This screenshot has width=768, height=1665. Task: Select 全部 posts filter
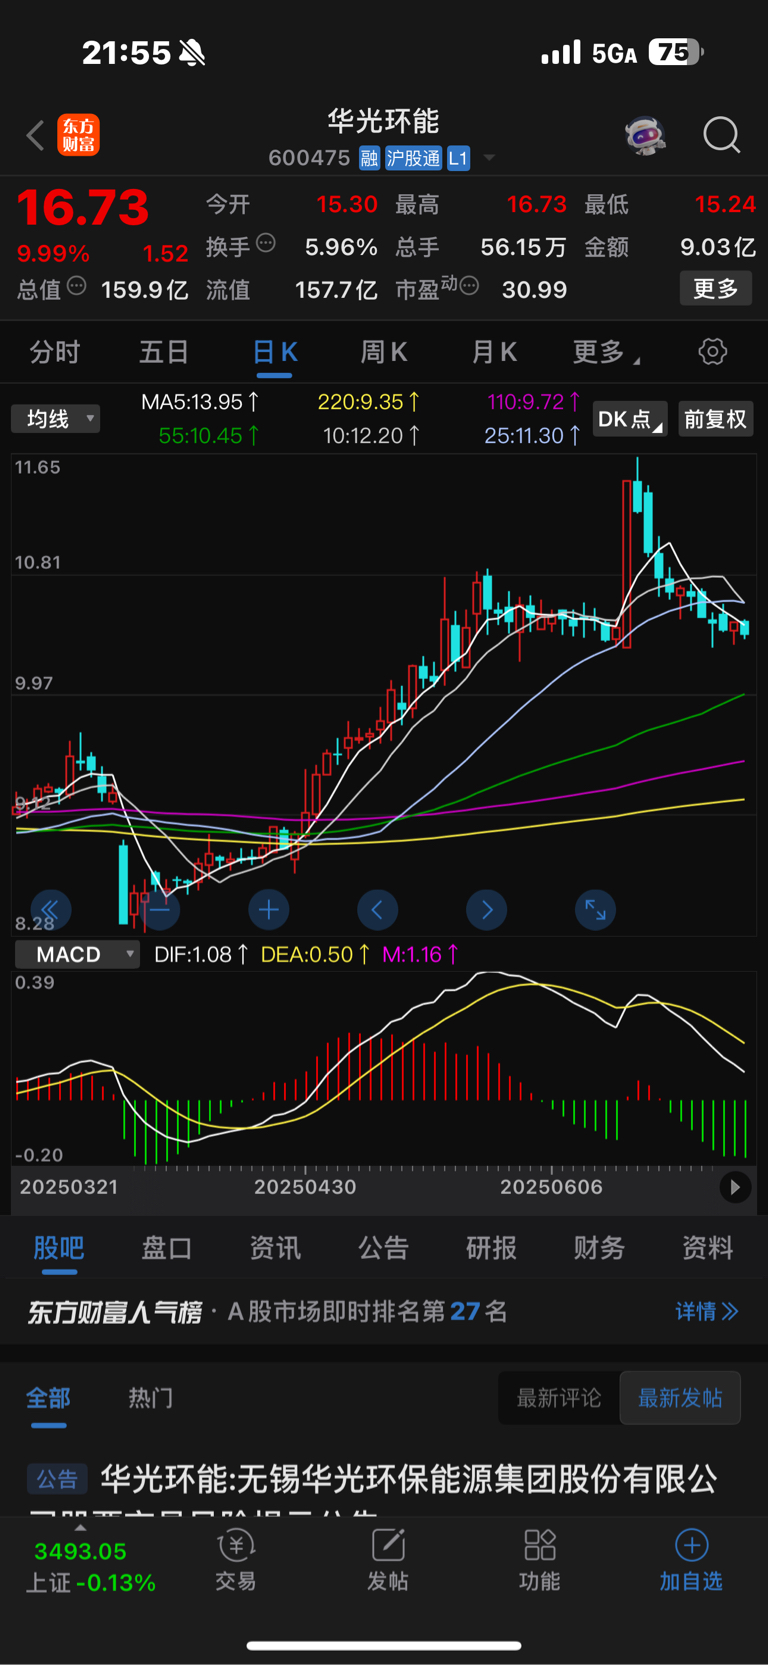(48, 1398)
